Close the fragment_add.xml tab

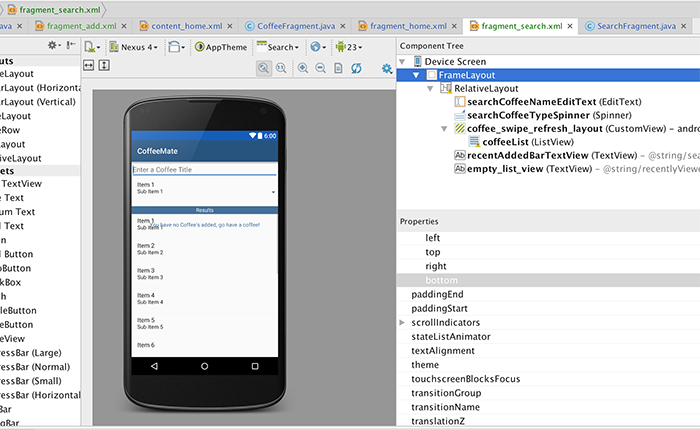tap(124, 26)
